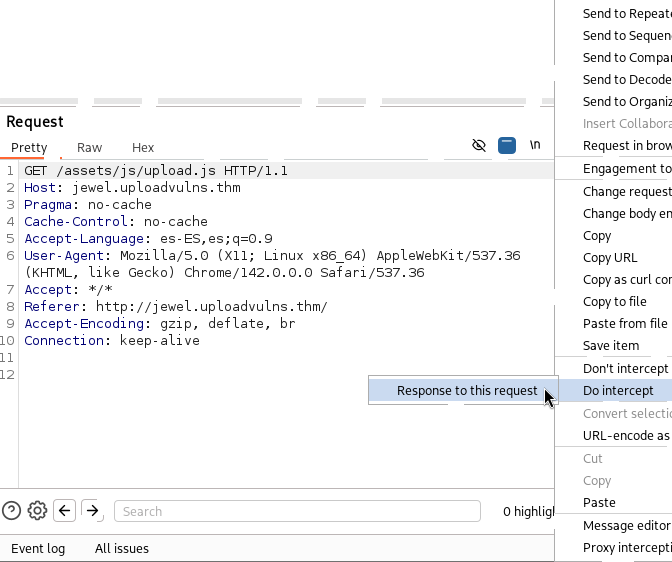
Task: Open search settings gear icon
Action: pos(37,511)
